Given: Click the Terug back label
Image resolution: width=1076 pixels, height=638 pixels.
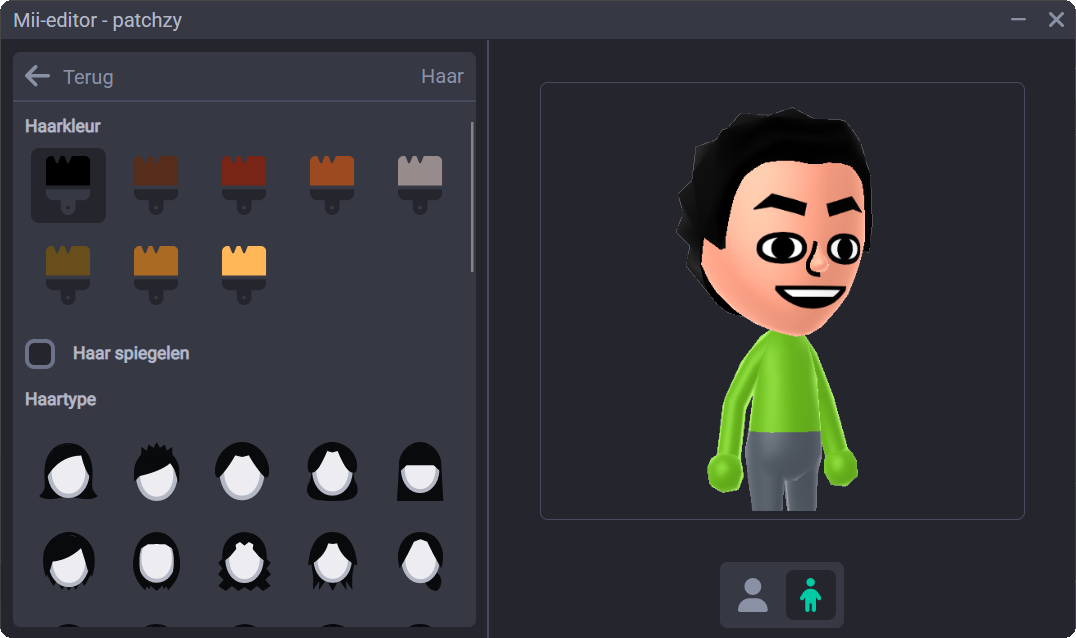Looking at the screenshot, I should [88, 77].
